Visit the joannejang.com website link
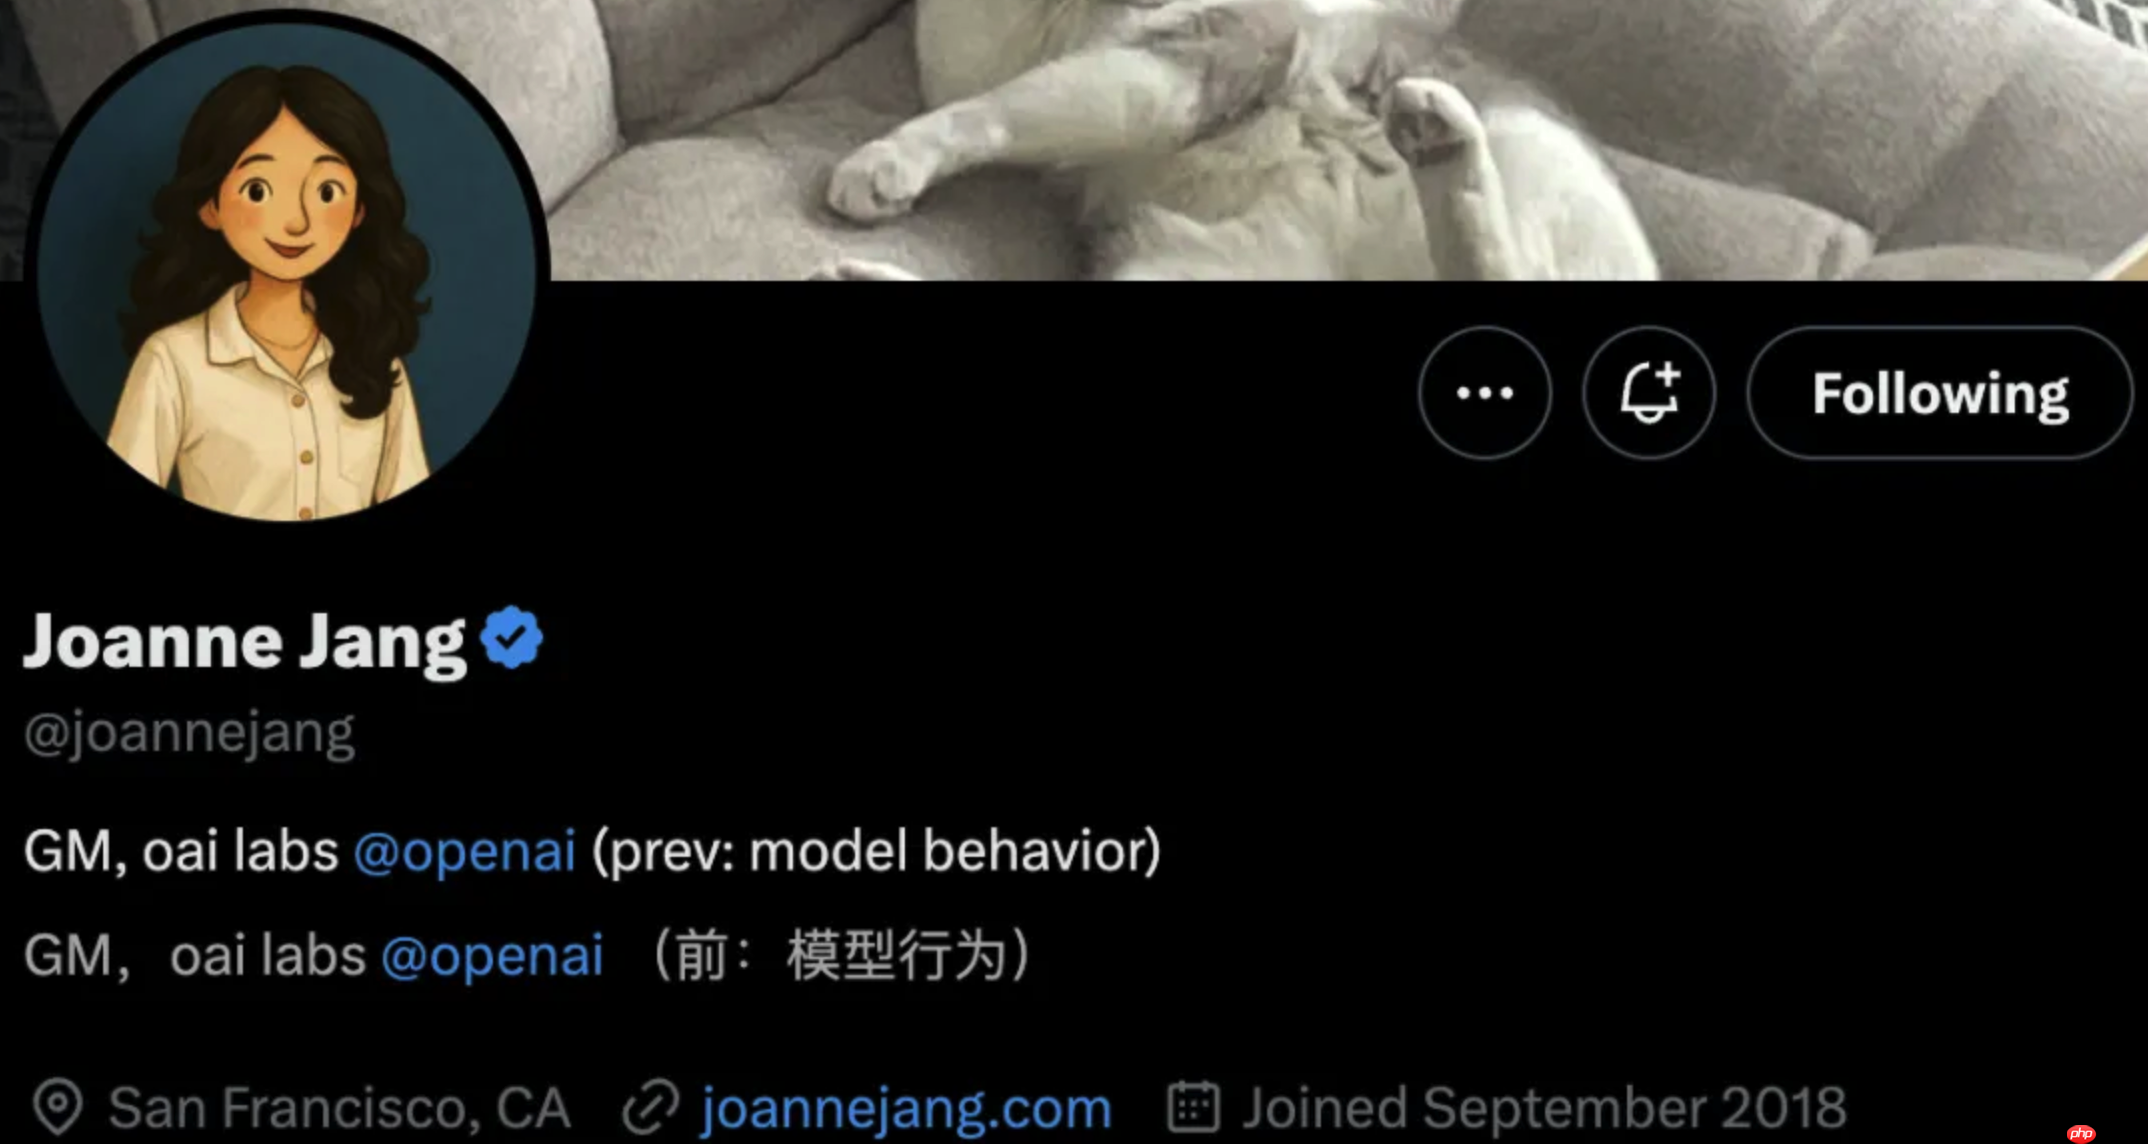Screen dimensions: 2148x1144 coord(906,1108)
